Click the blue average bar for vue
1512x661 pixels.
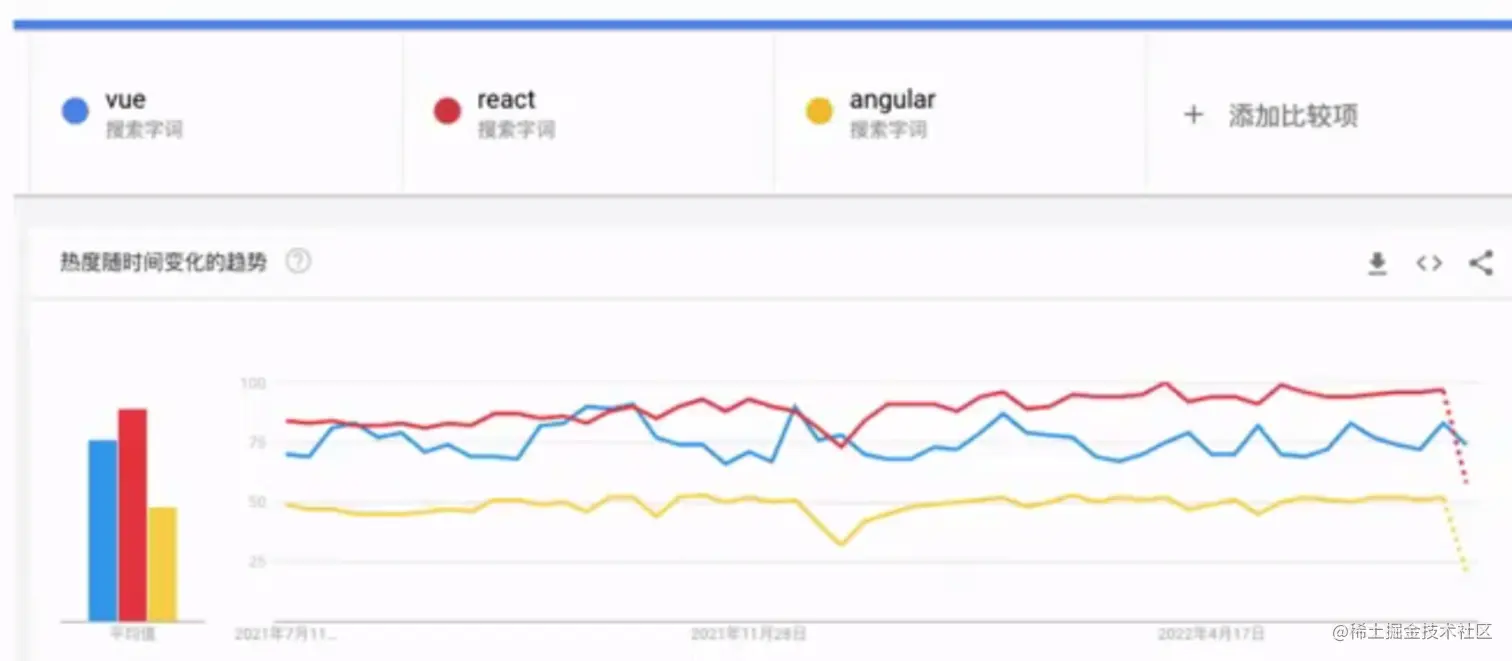(x=103, y=531)
